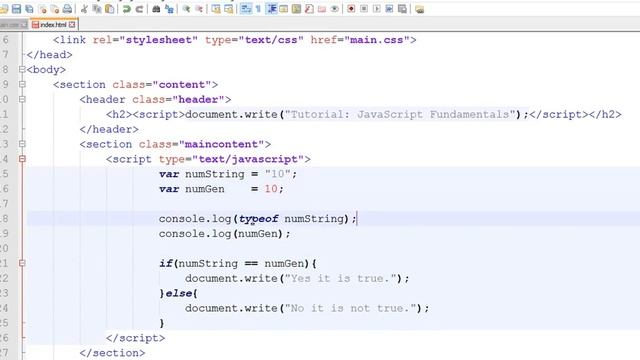Click the var numGen = 10 line
The height and width of the screenshot is (360, 640).
[221, 189]
